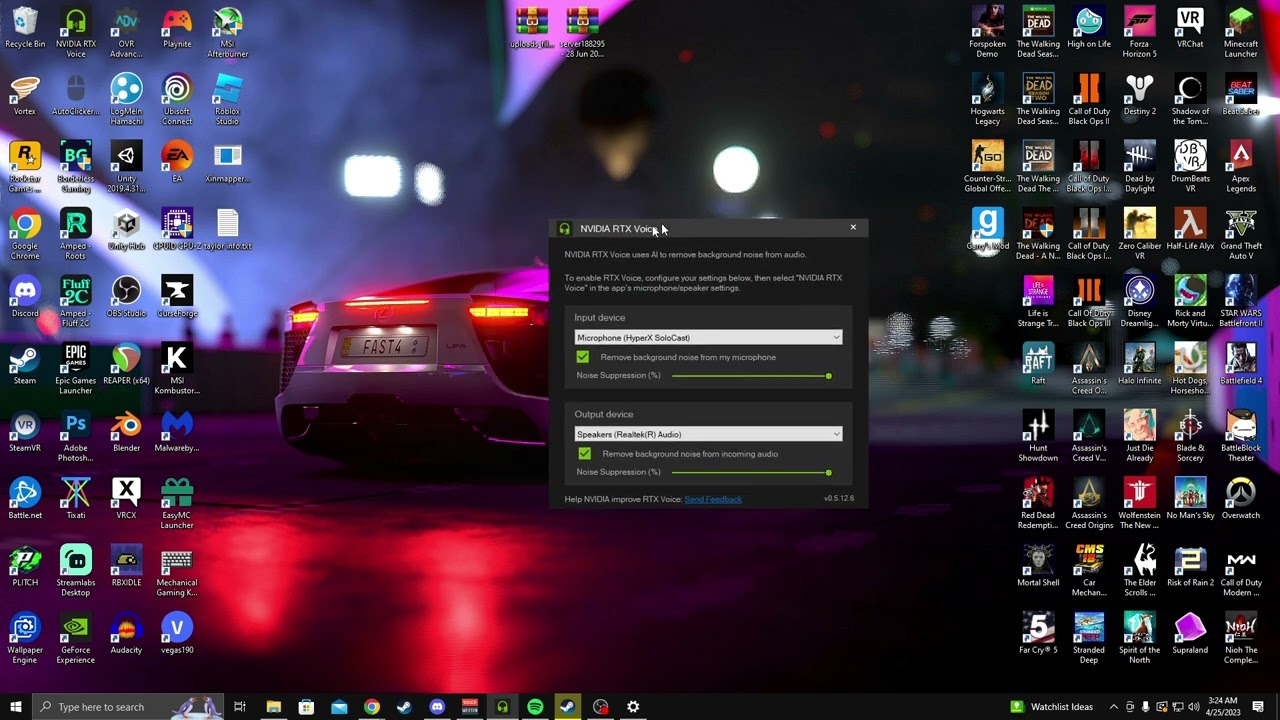Select the Raft desktop icon
1280x720 pixels.
pos(1038,365)
